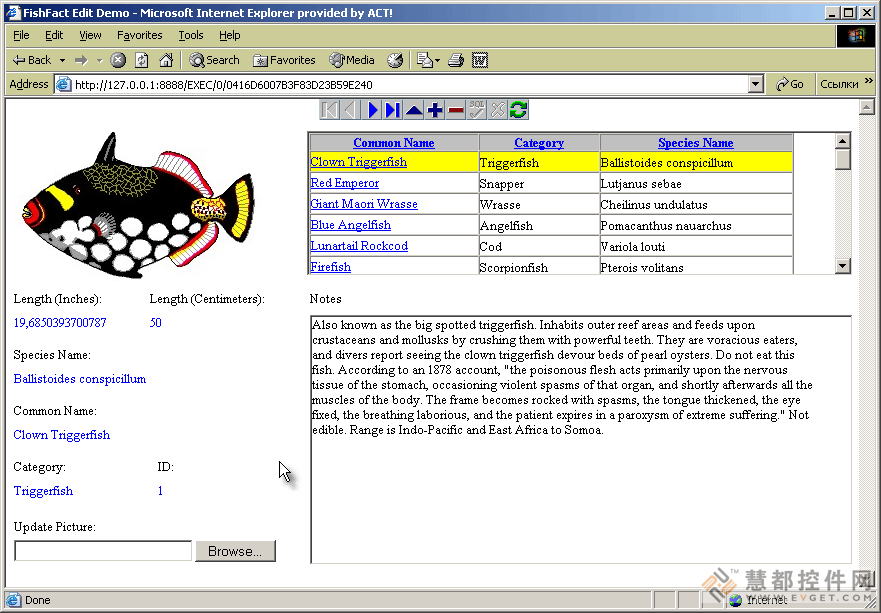881x613 pixels.
Task: Open the Blue Angelfish link
Action: pos(351,225)
